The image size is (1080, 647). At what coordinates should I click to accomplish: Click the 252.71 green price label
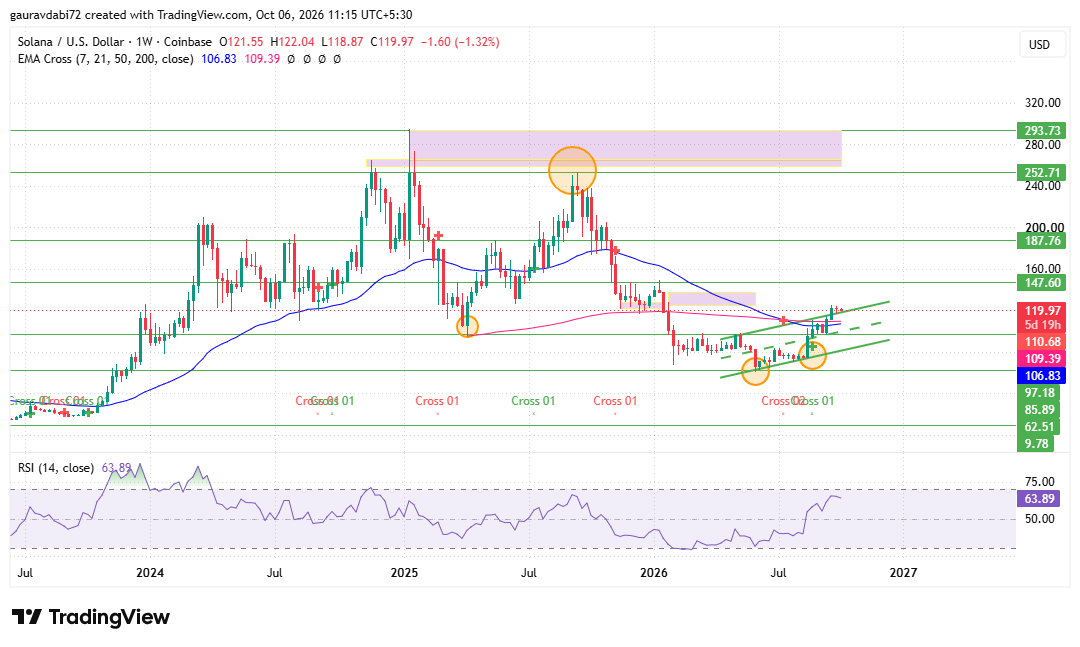[x=1041, y=172]
